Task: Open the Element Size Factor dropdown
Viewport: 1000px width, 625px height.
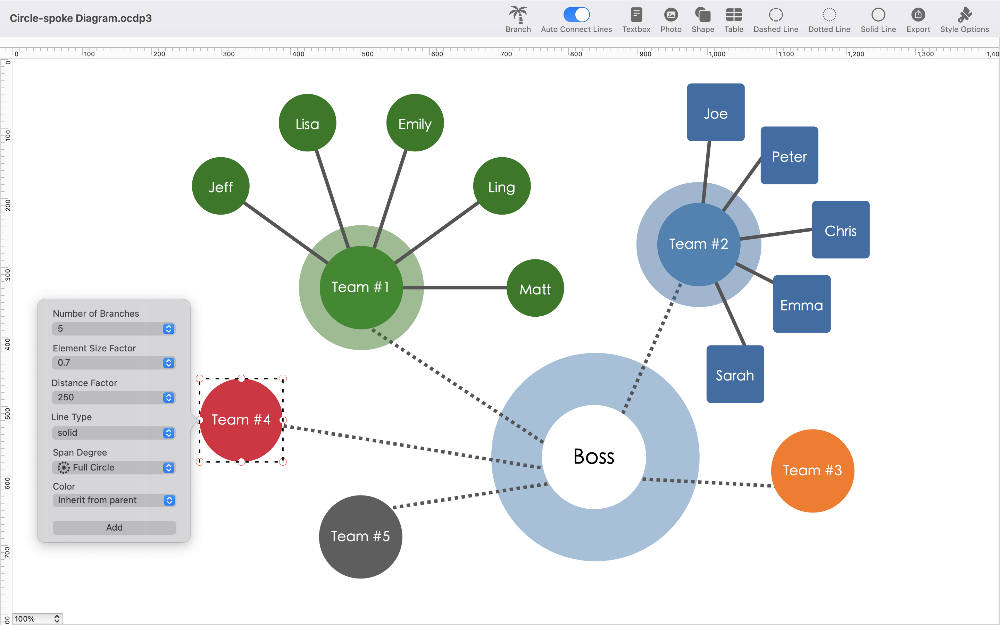Action: tap(114, 362)
